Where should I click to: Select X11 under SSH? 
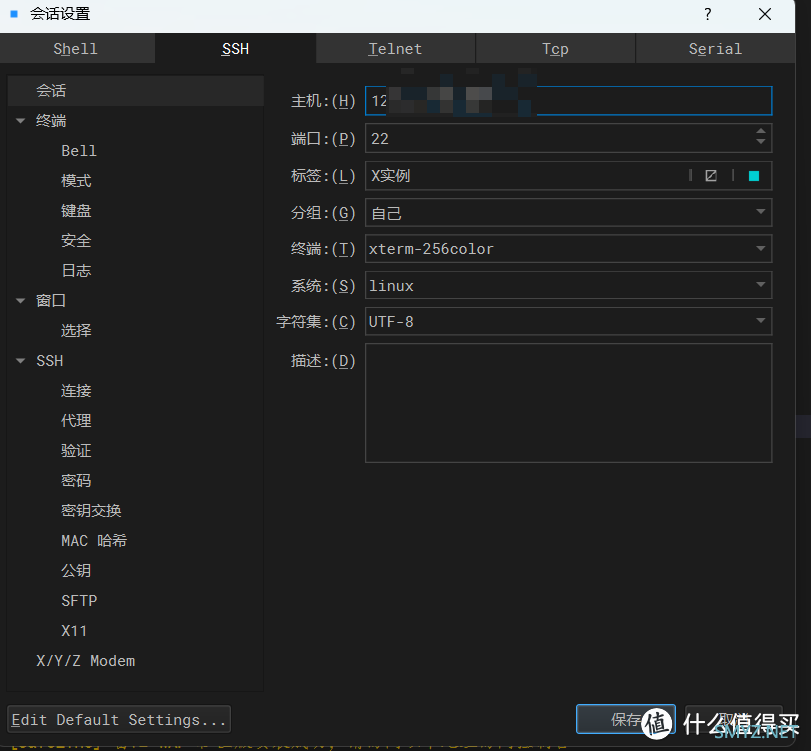74,631
